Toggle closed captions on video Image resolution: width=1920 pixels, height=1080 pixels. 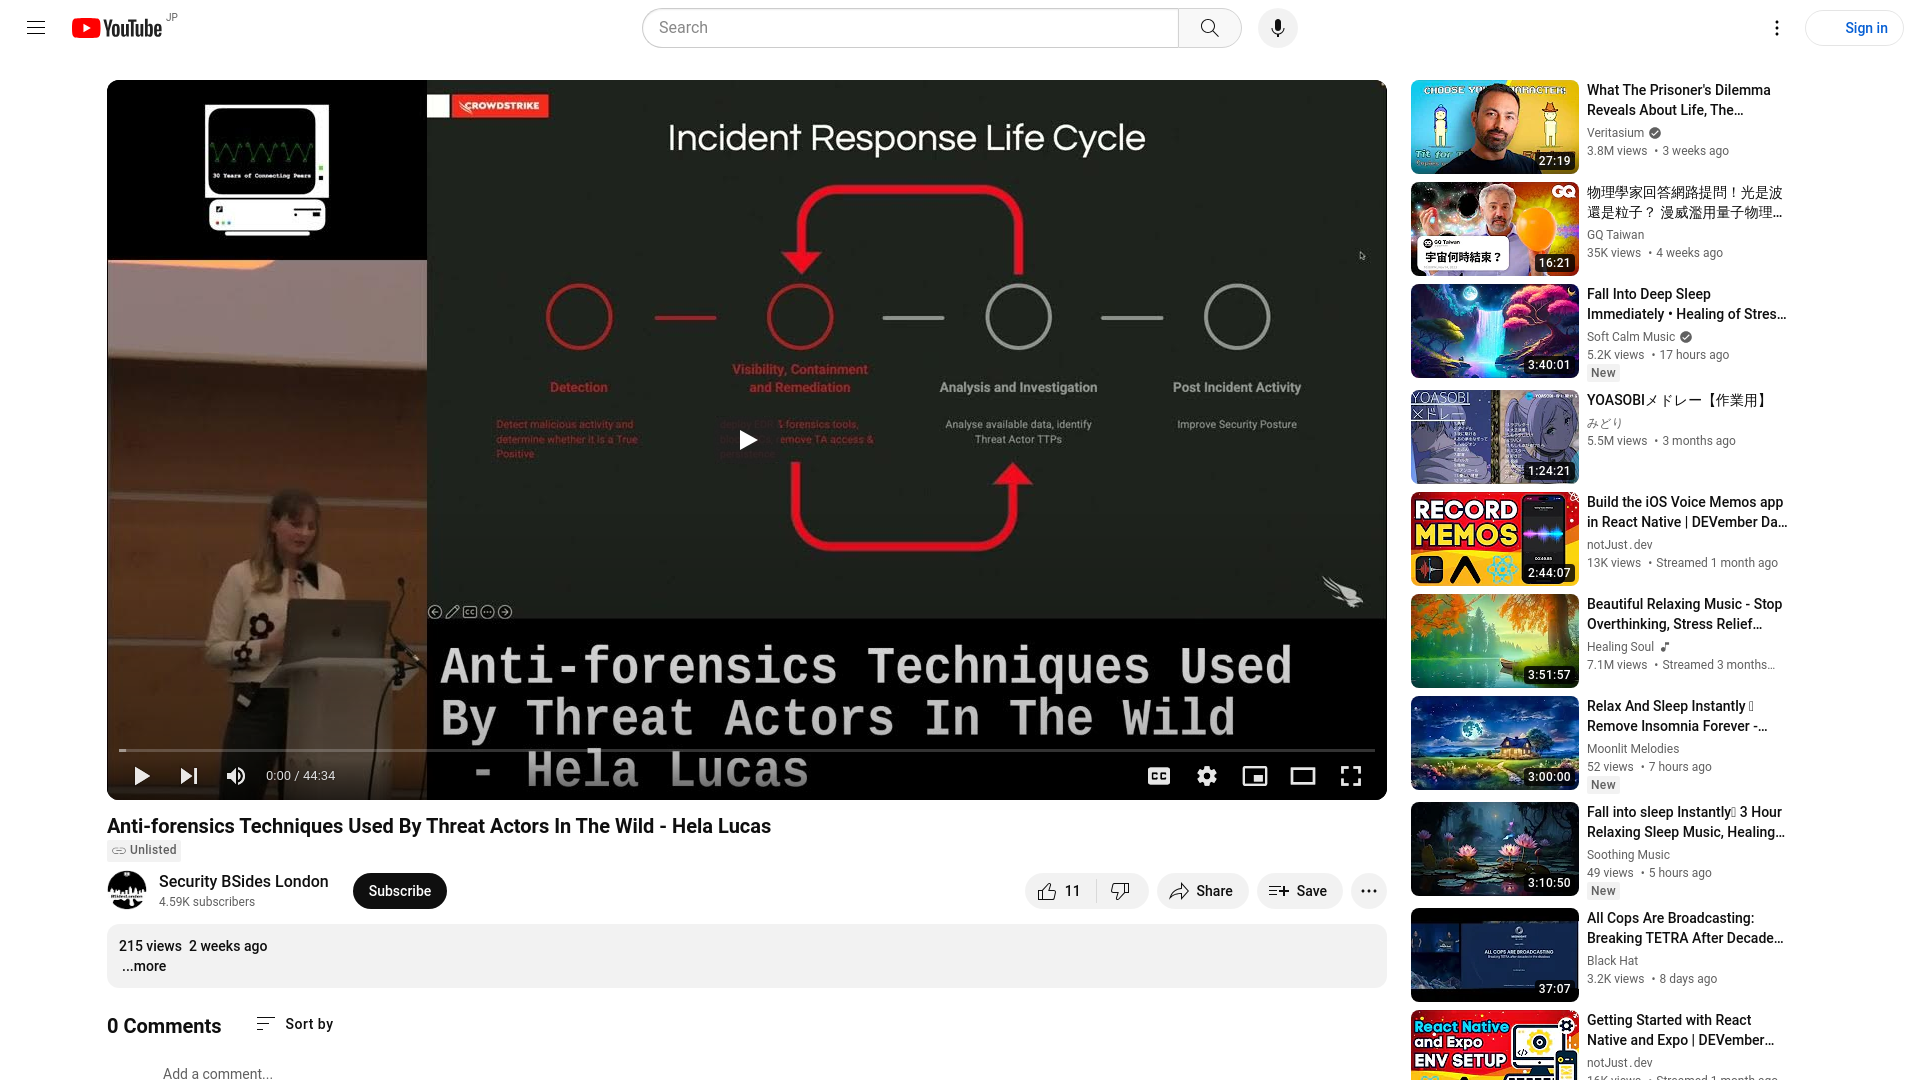(x=1159, y=775)
